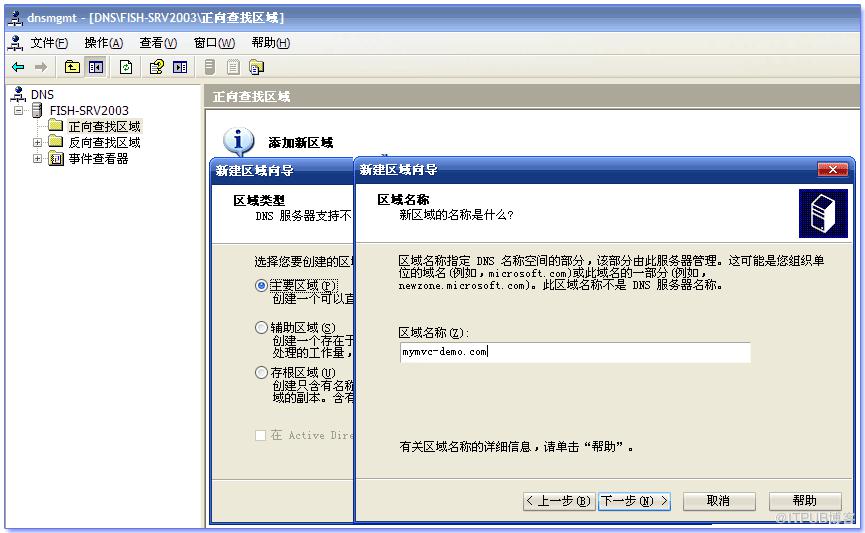Select the DNS root node icon
The height and width of the screenshot is (533, 865).
coord(19,94)
